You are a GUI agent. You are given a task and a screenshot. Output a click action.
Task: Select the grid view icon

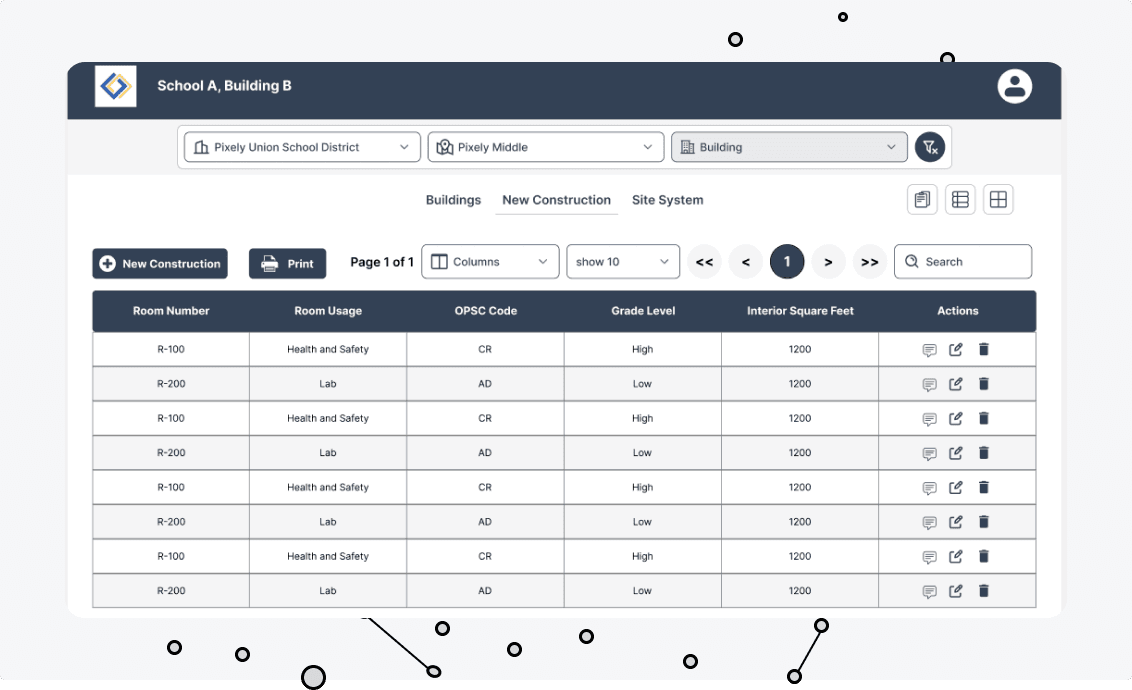click(x=998, y=200)
